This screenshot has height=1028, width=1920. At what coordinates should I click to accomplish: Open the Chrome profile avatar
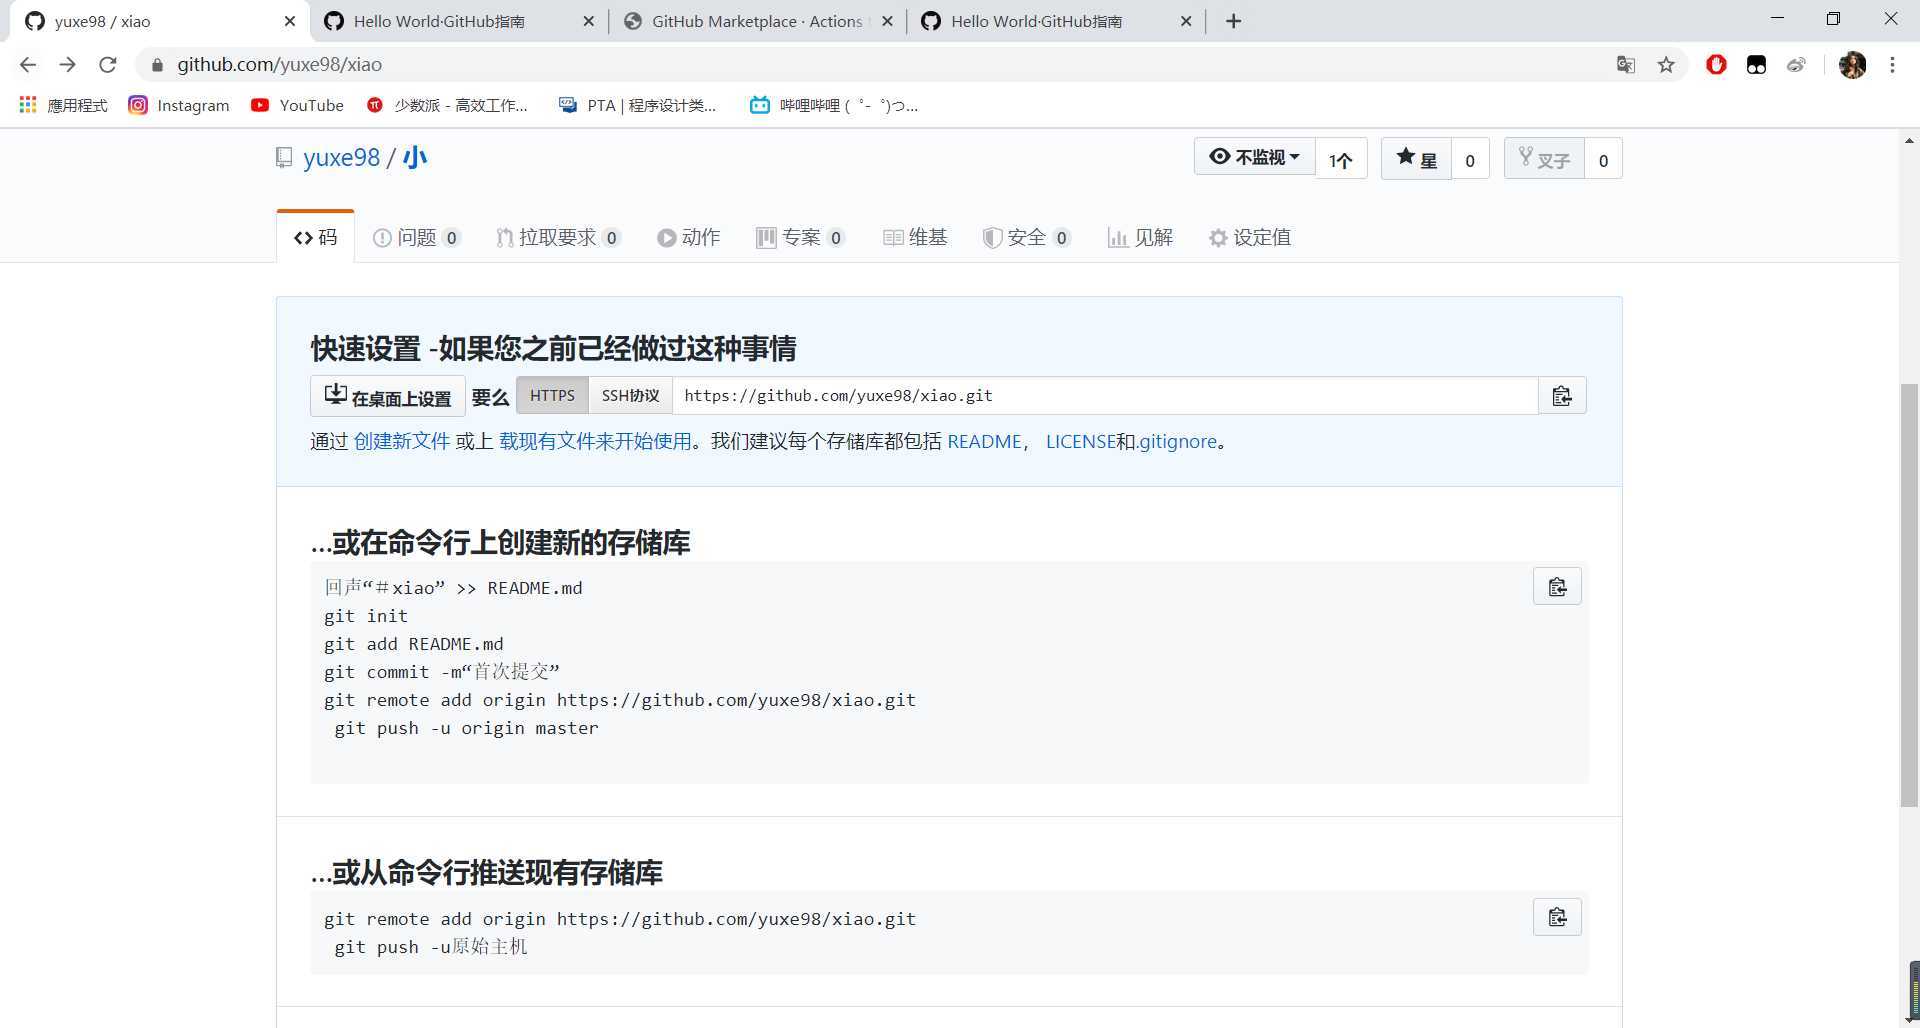[x=1852, y=65]
